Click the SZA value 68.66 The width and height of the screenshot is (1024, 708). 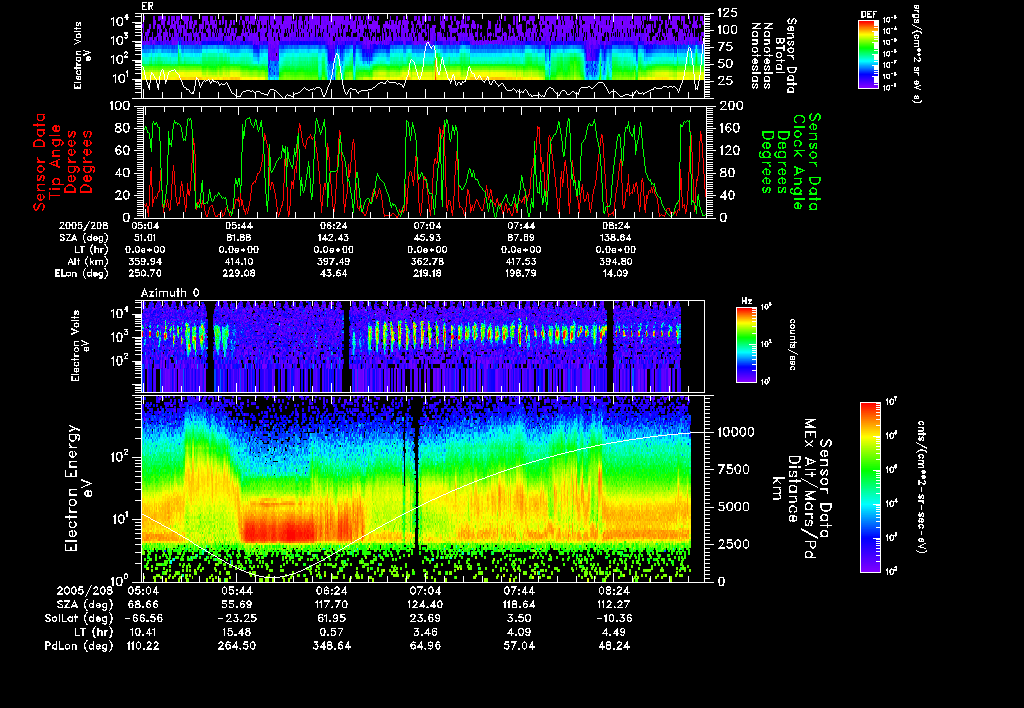tap(144, 604)
